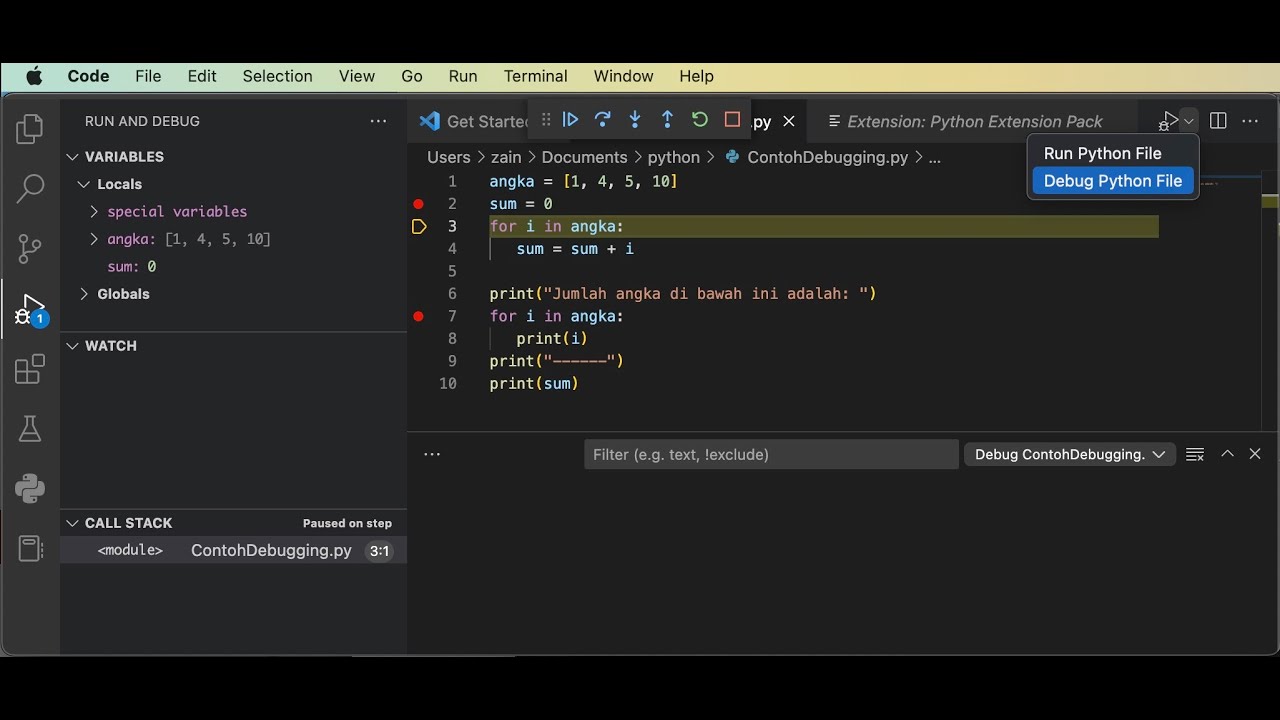
Task: Open the Python view in activity bar
Action: click(30, 488)
